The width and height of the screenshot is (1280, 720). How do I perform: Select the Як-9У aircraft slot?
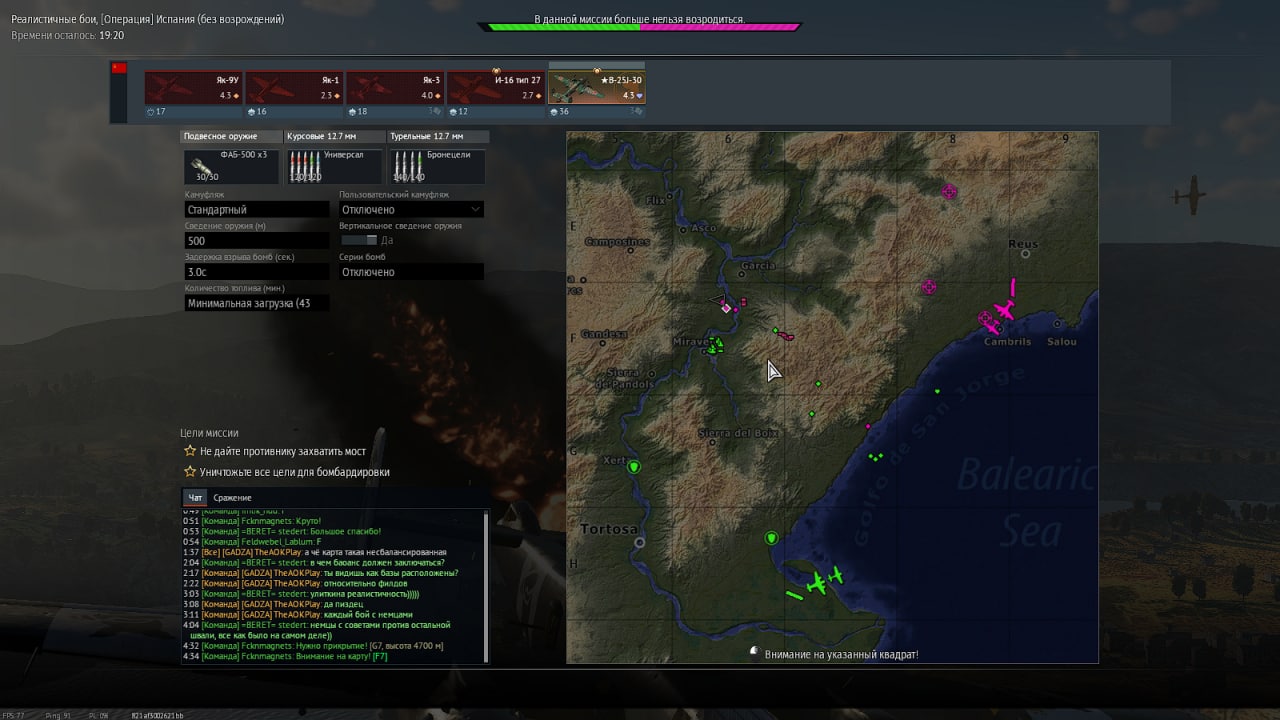(x=194, y=87)
